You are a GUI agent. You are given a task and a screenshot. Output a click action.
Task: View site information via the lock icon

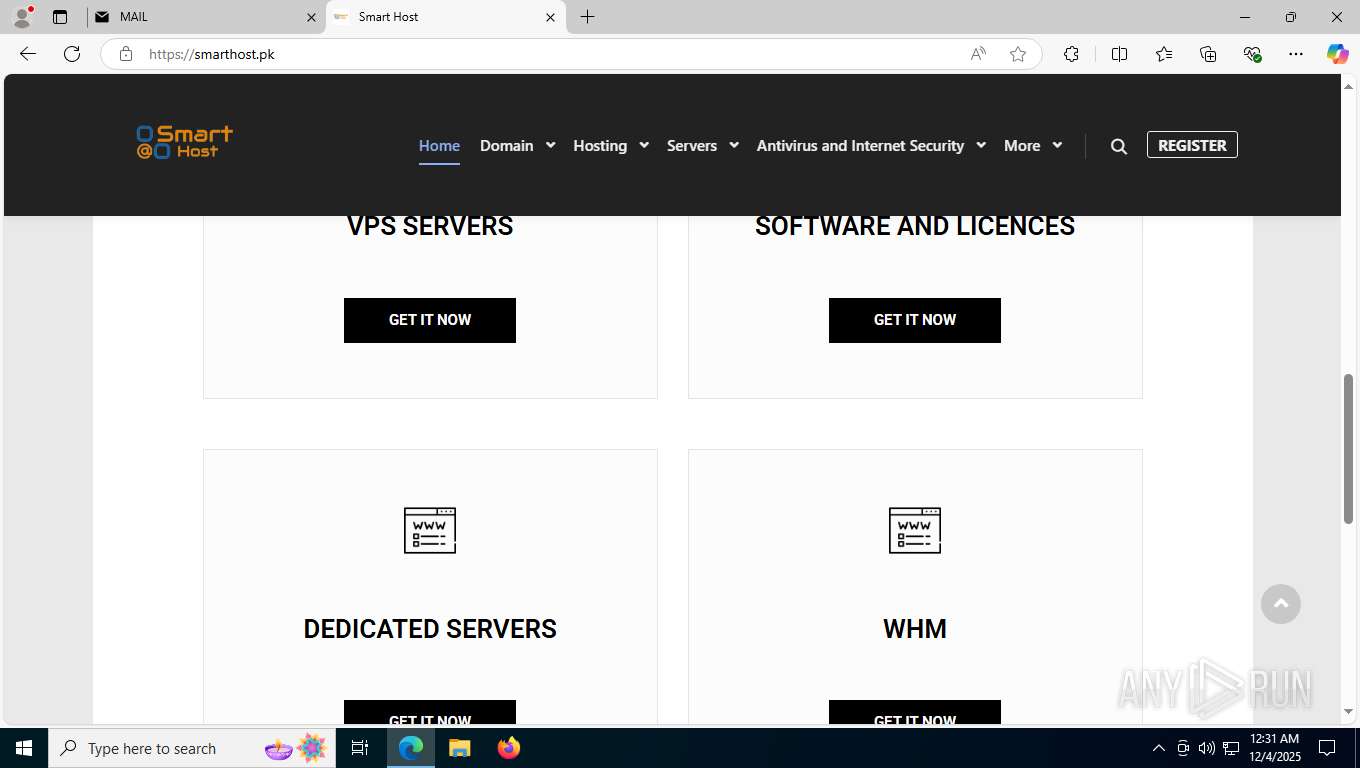pyautogui.click(x=126, y=54)
